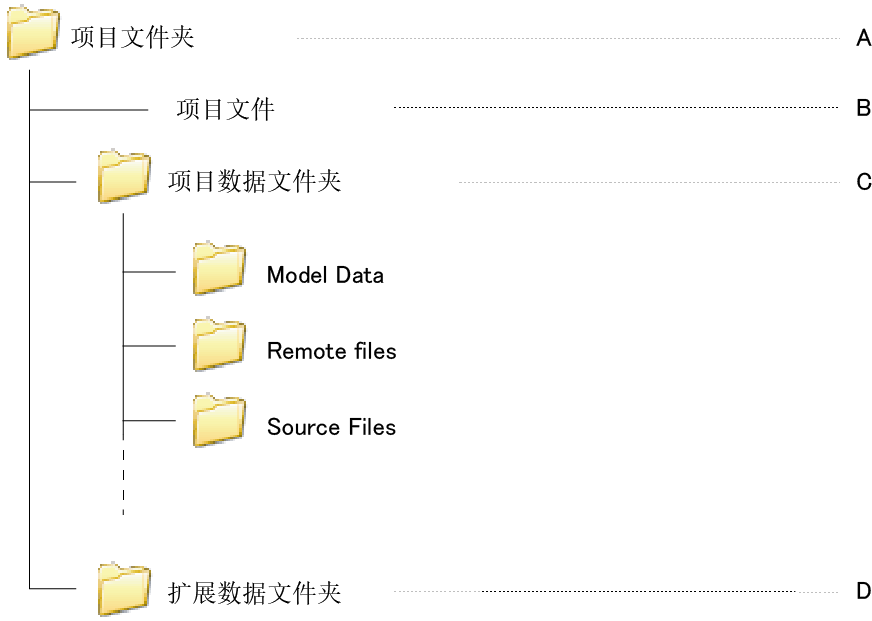Select the Source Files label
The image size is (872, 621).
pyautogui.click(x=331, y=427)
